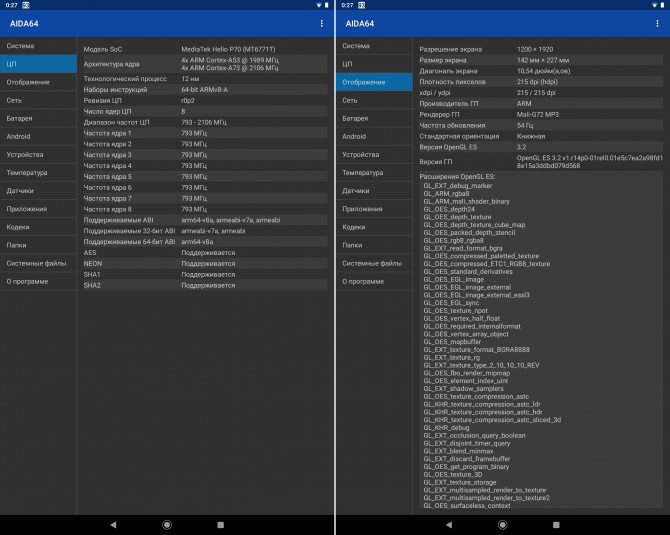Viewport: 670px width, 535px height.
Task: Open Приложения in right screen sidebar
Action: [x=374, y=209]
